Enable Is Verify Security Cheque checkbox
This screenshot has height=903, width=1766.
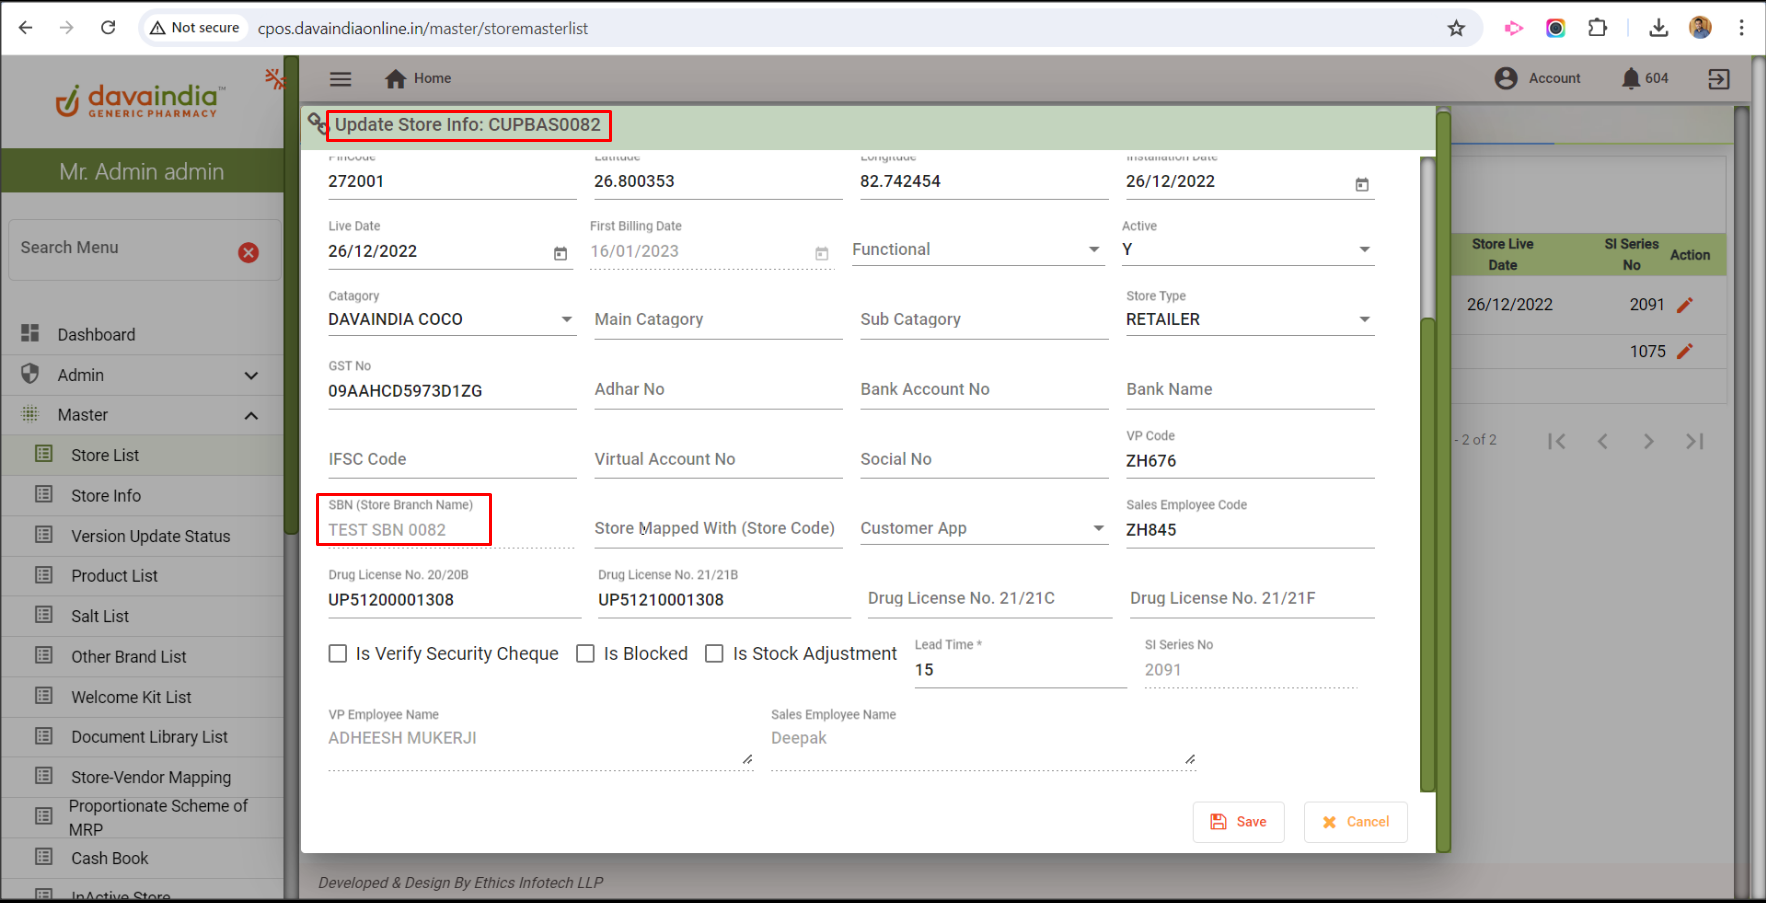tap(338, 653)
